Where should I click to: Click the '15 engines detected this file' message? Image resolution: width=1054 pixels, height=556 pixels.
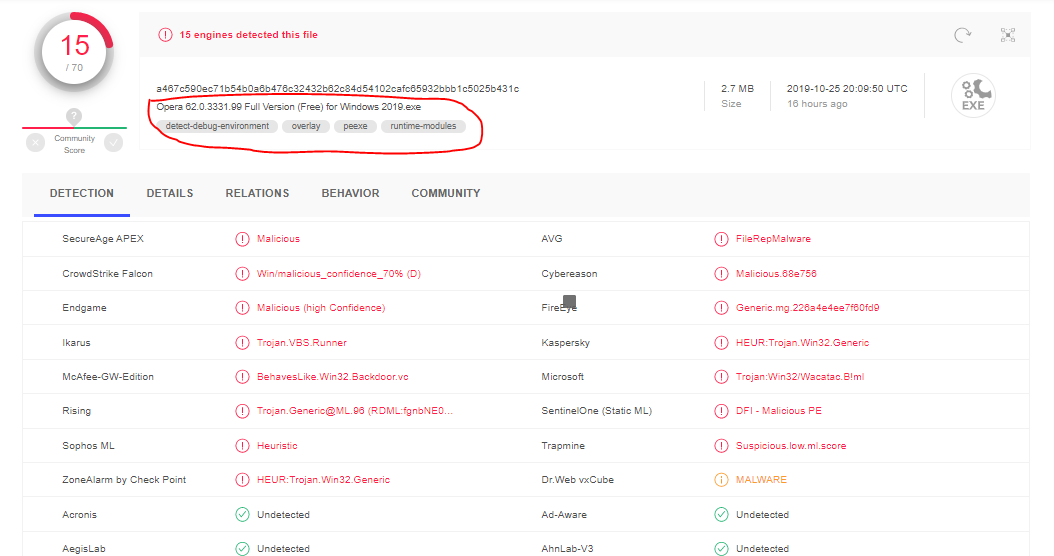point(248,34)
